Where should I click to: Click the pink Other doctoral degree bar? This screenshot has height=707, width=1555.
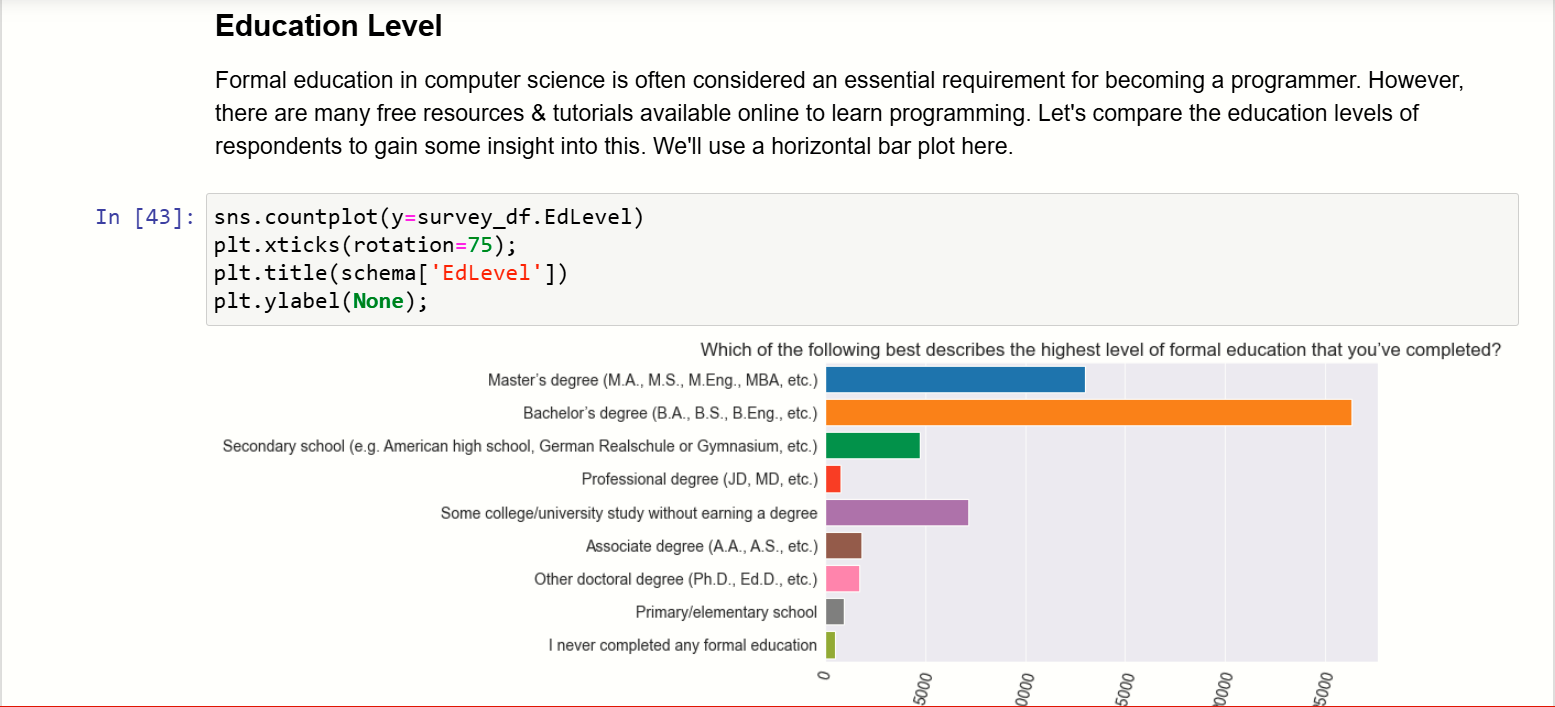point(842,579)
